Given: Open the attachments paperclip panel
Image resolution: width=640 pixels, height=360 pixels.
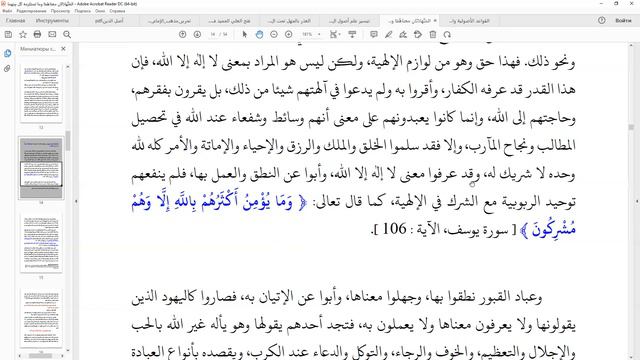Looking at the screenshot, I should 7,69.
